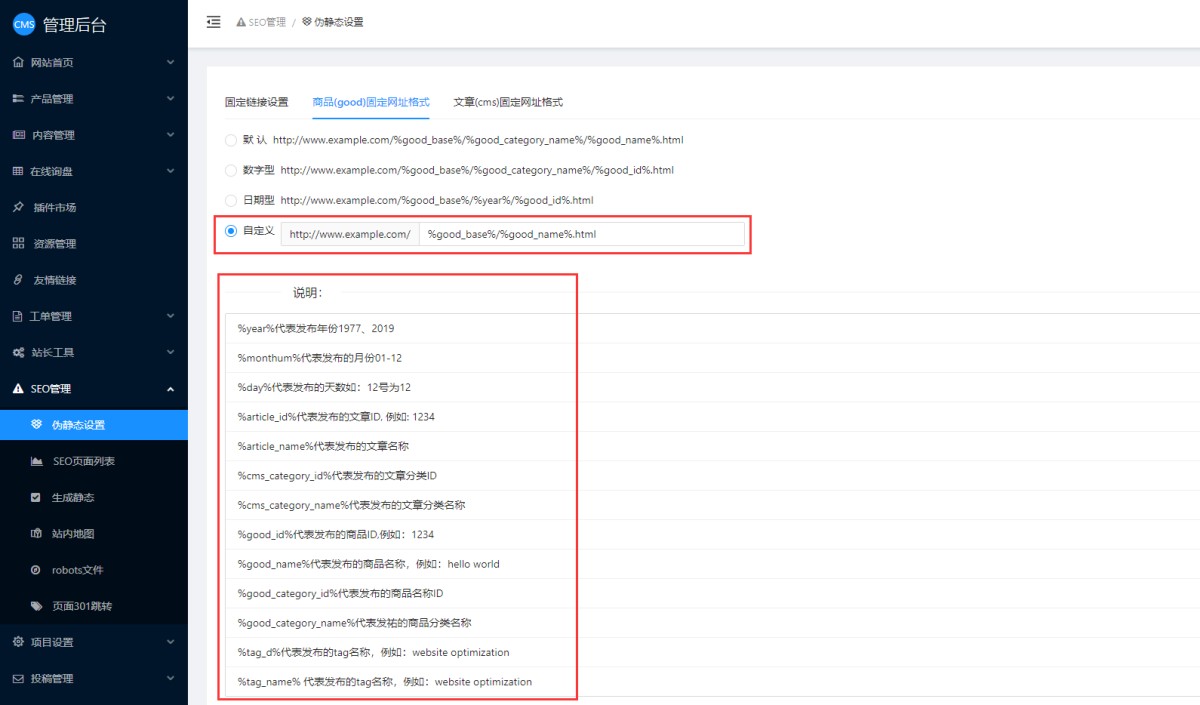Click the 友情链接 link icon

18,280
